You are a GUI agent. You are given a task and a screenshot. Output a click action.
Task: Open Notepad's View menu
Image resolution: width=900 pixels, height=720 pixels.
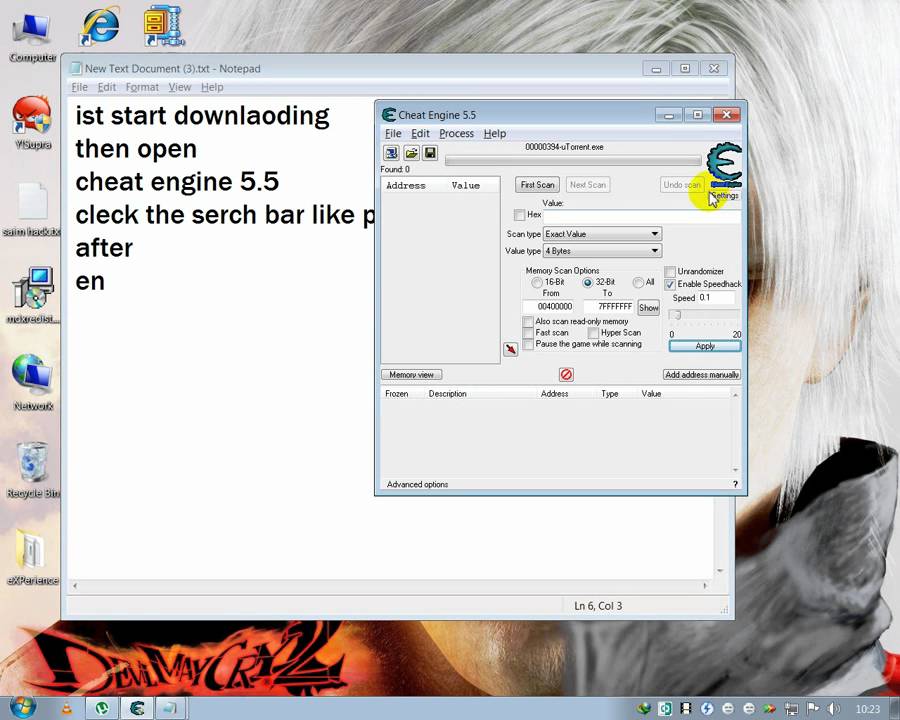[x=179, y=87]
